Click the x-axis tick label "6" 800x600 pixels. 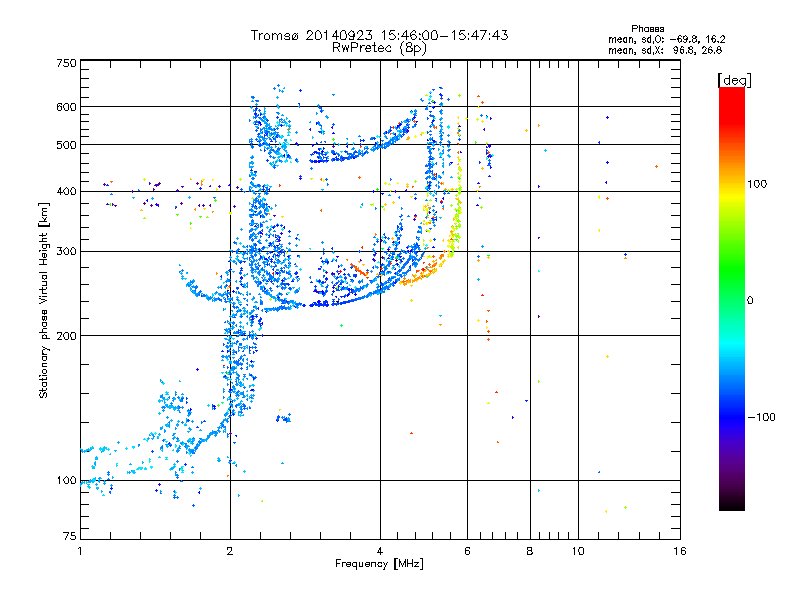[x=467, y=551]
